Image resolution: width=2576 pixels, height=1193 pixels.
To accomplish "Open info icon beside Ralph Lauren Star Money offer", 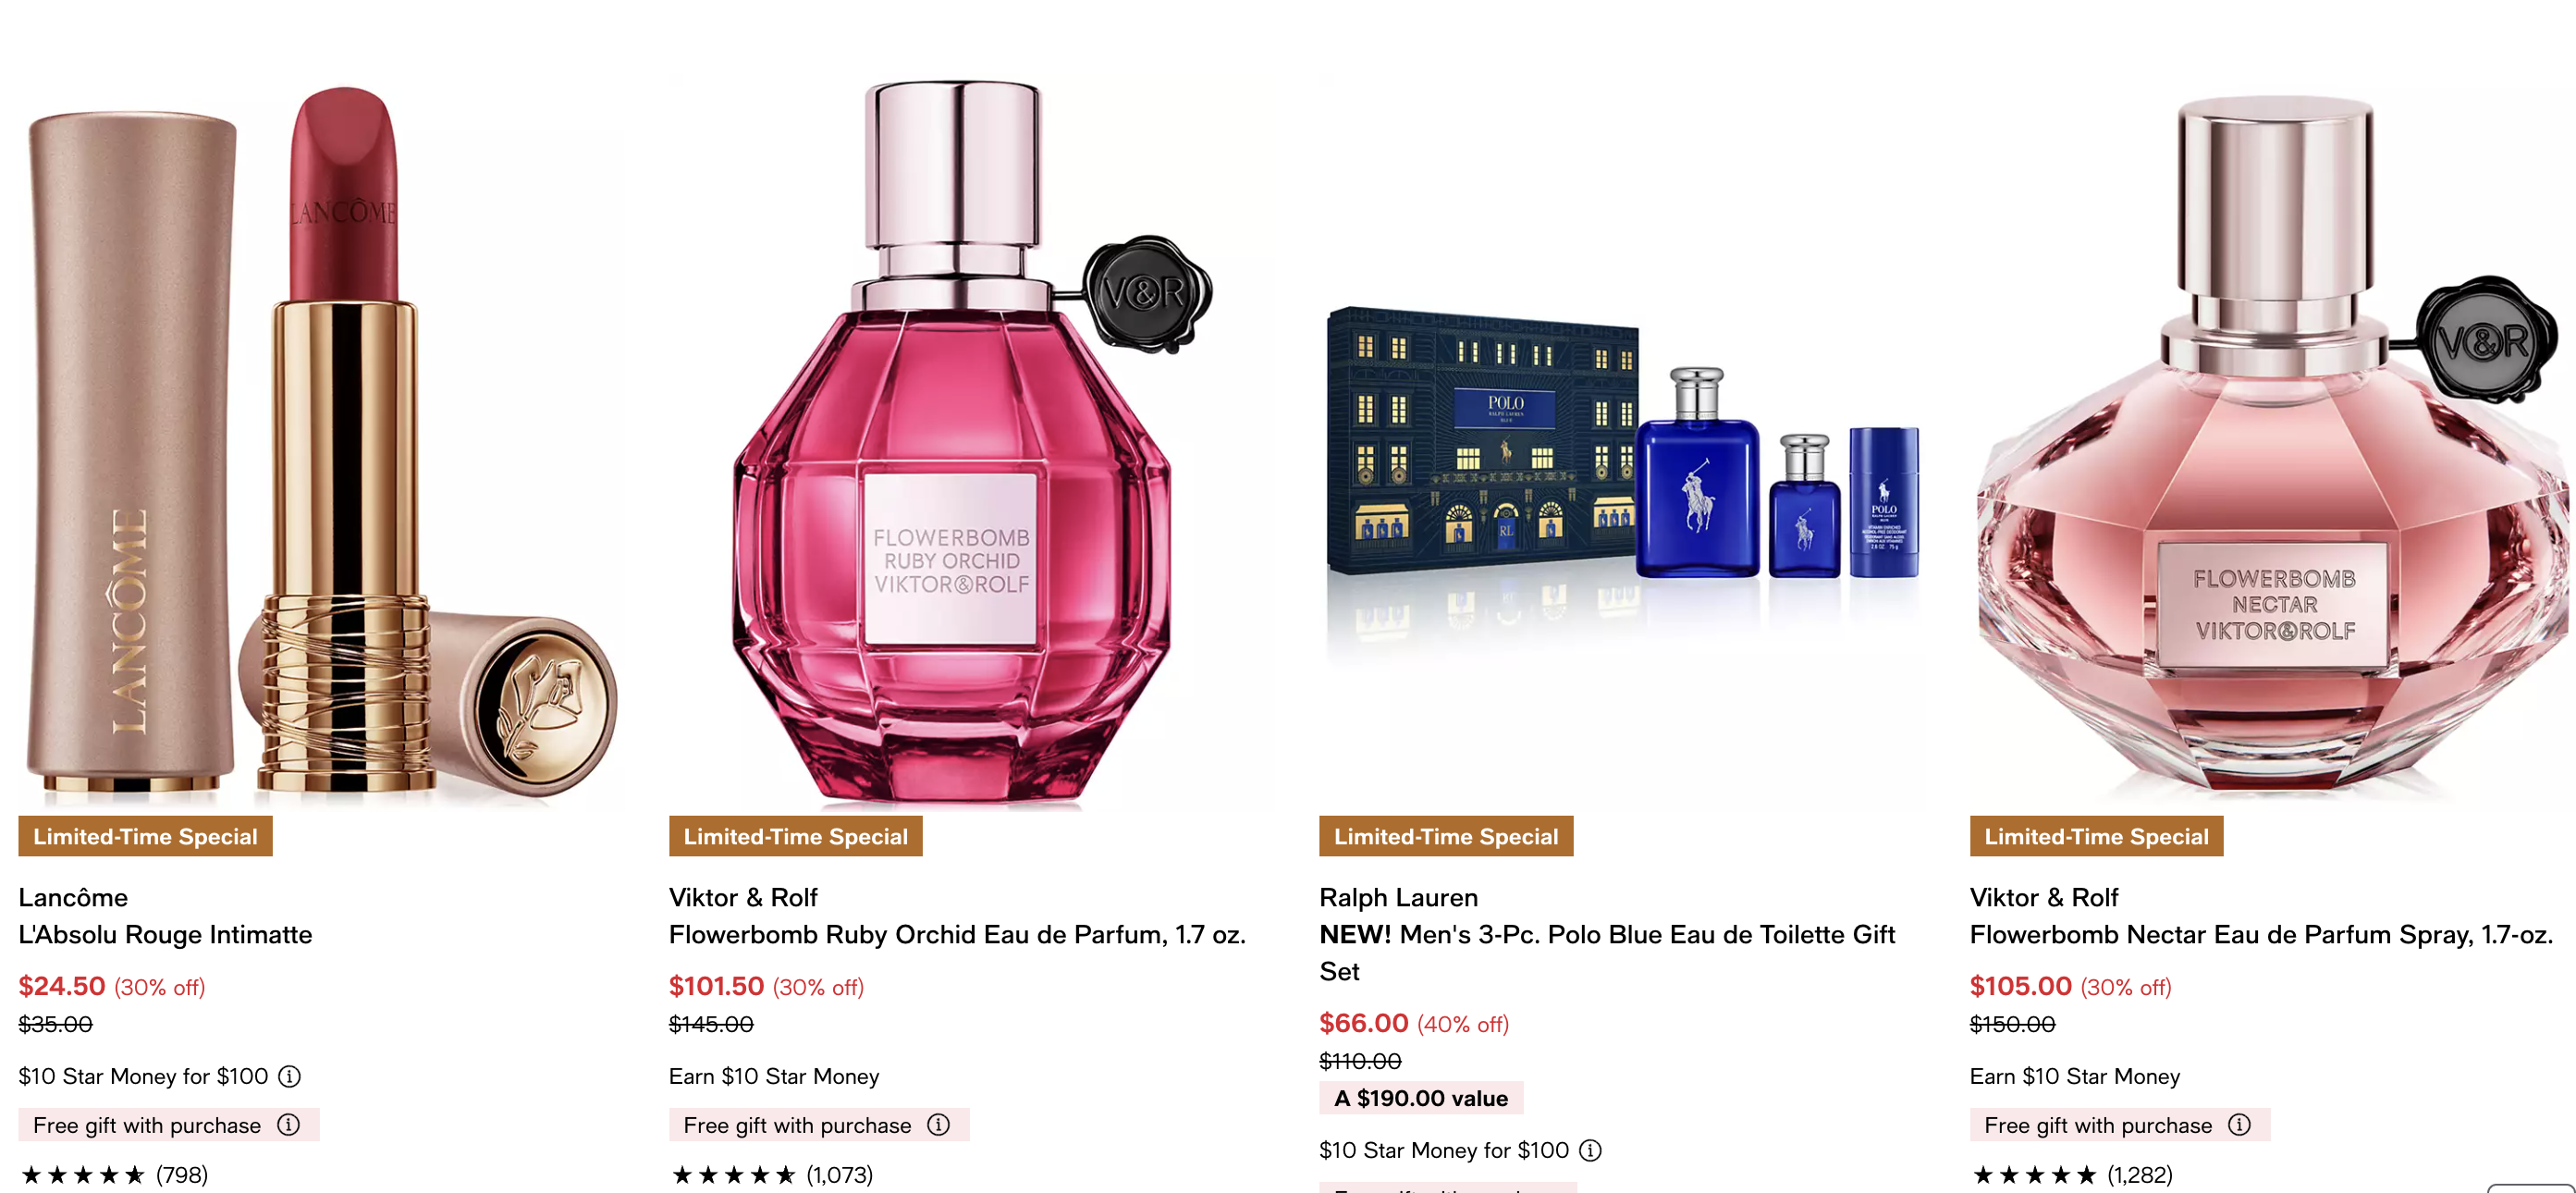I will coord(1590,1150).
